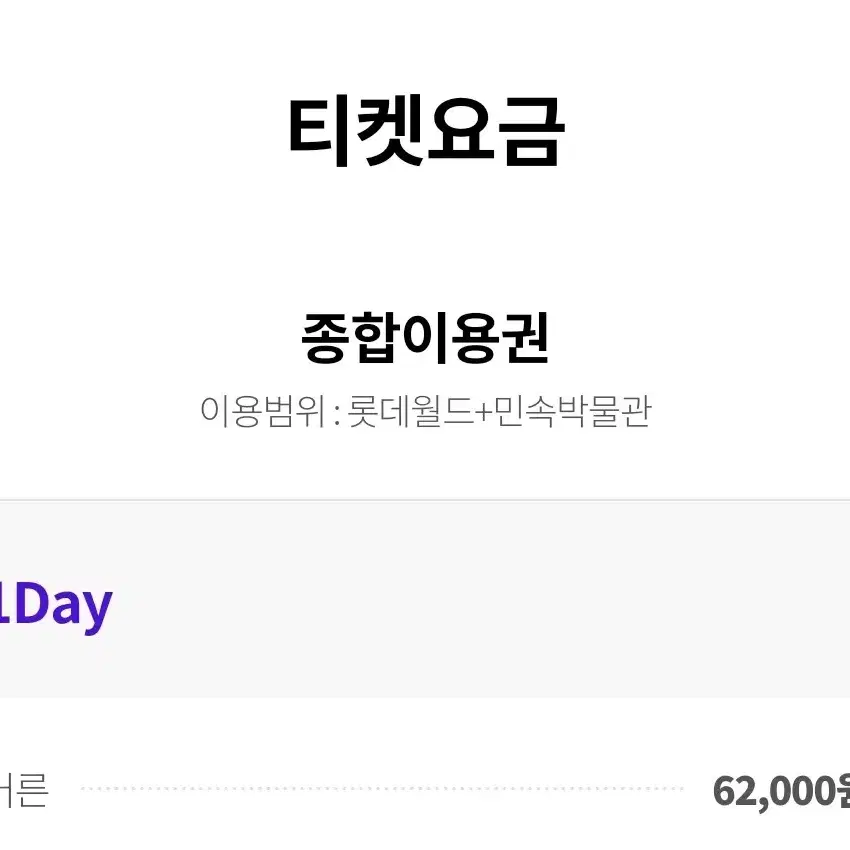
Task: Click 롯데월드 in the usage range line
Action: tap(410, 411)
